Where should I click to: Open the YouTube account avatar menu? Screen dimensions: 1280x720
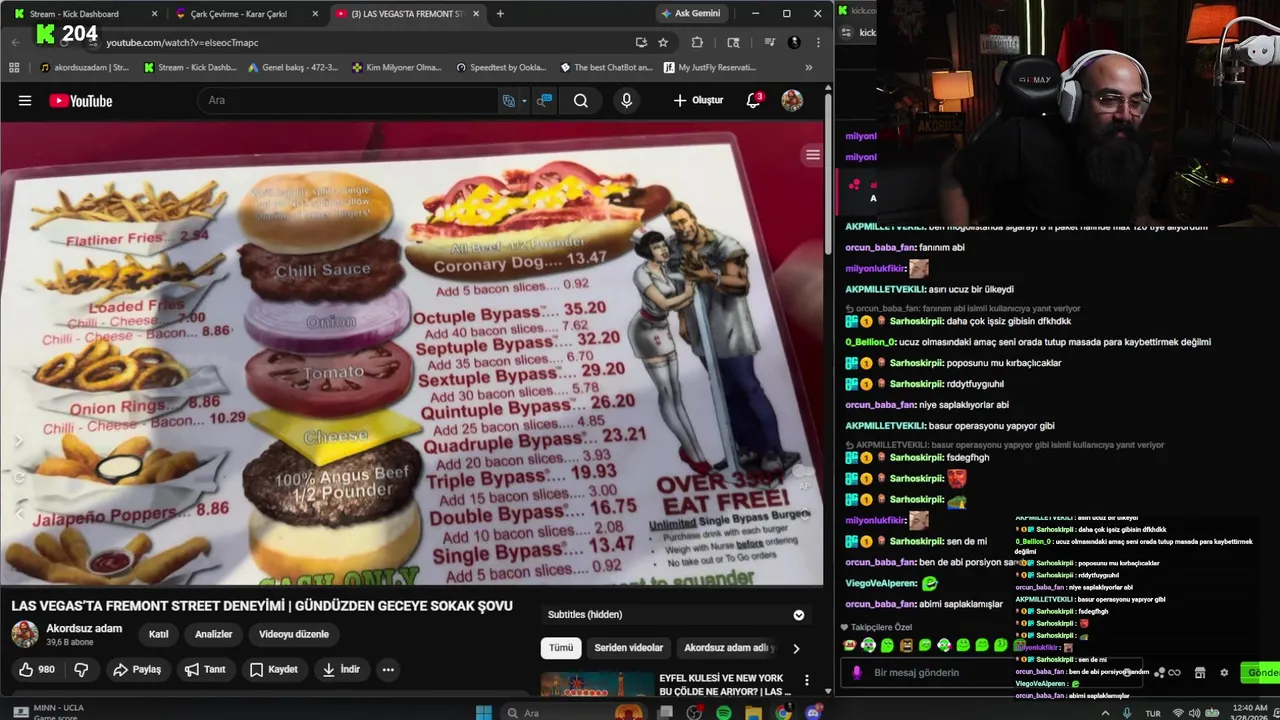click(x=792, y=100)
